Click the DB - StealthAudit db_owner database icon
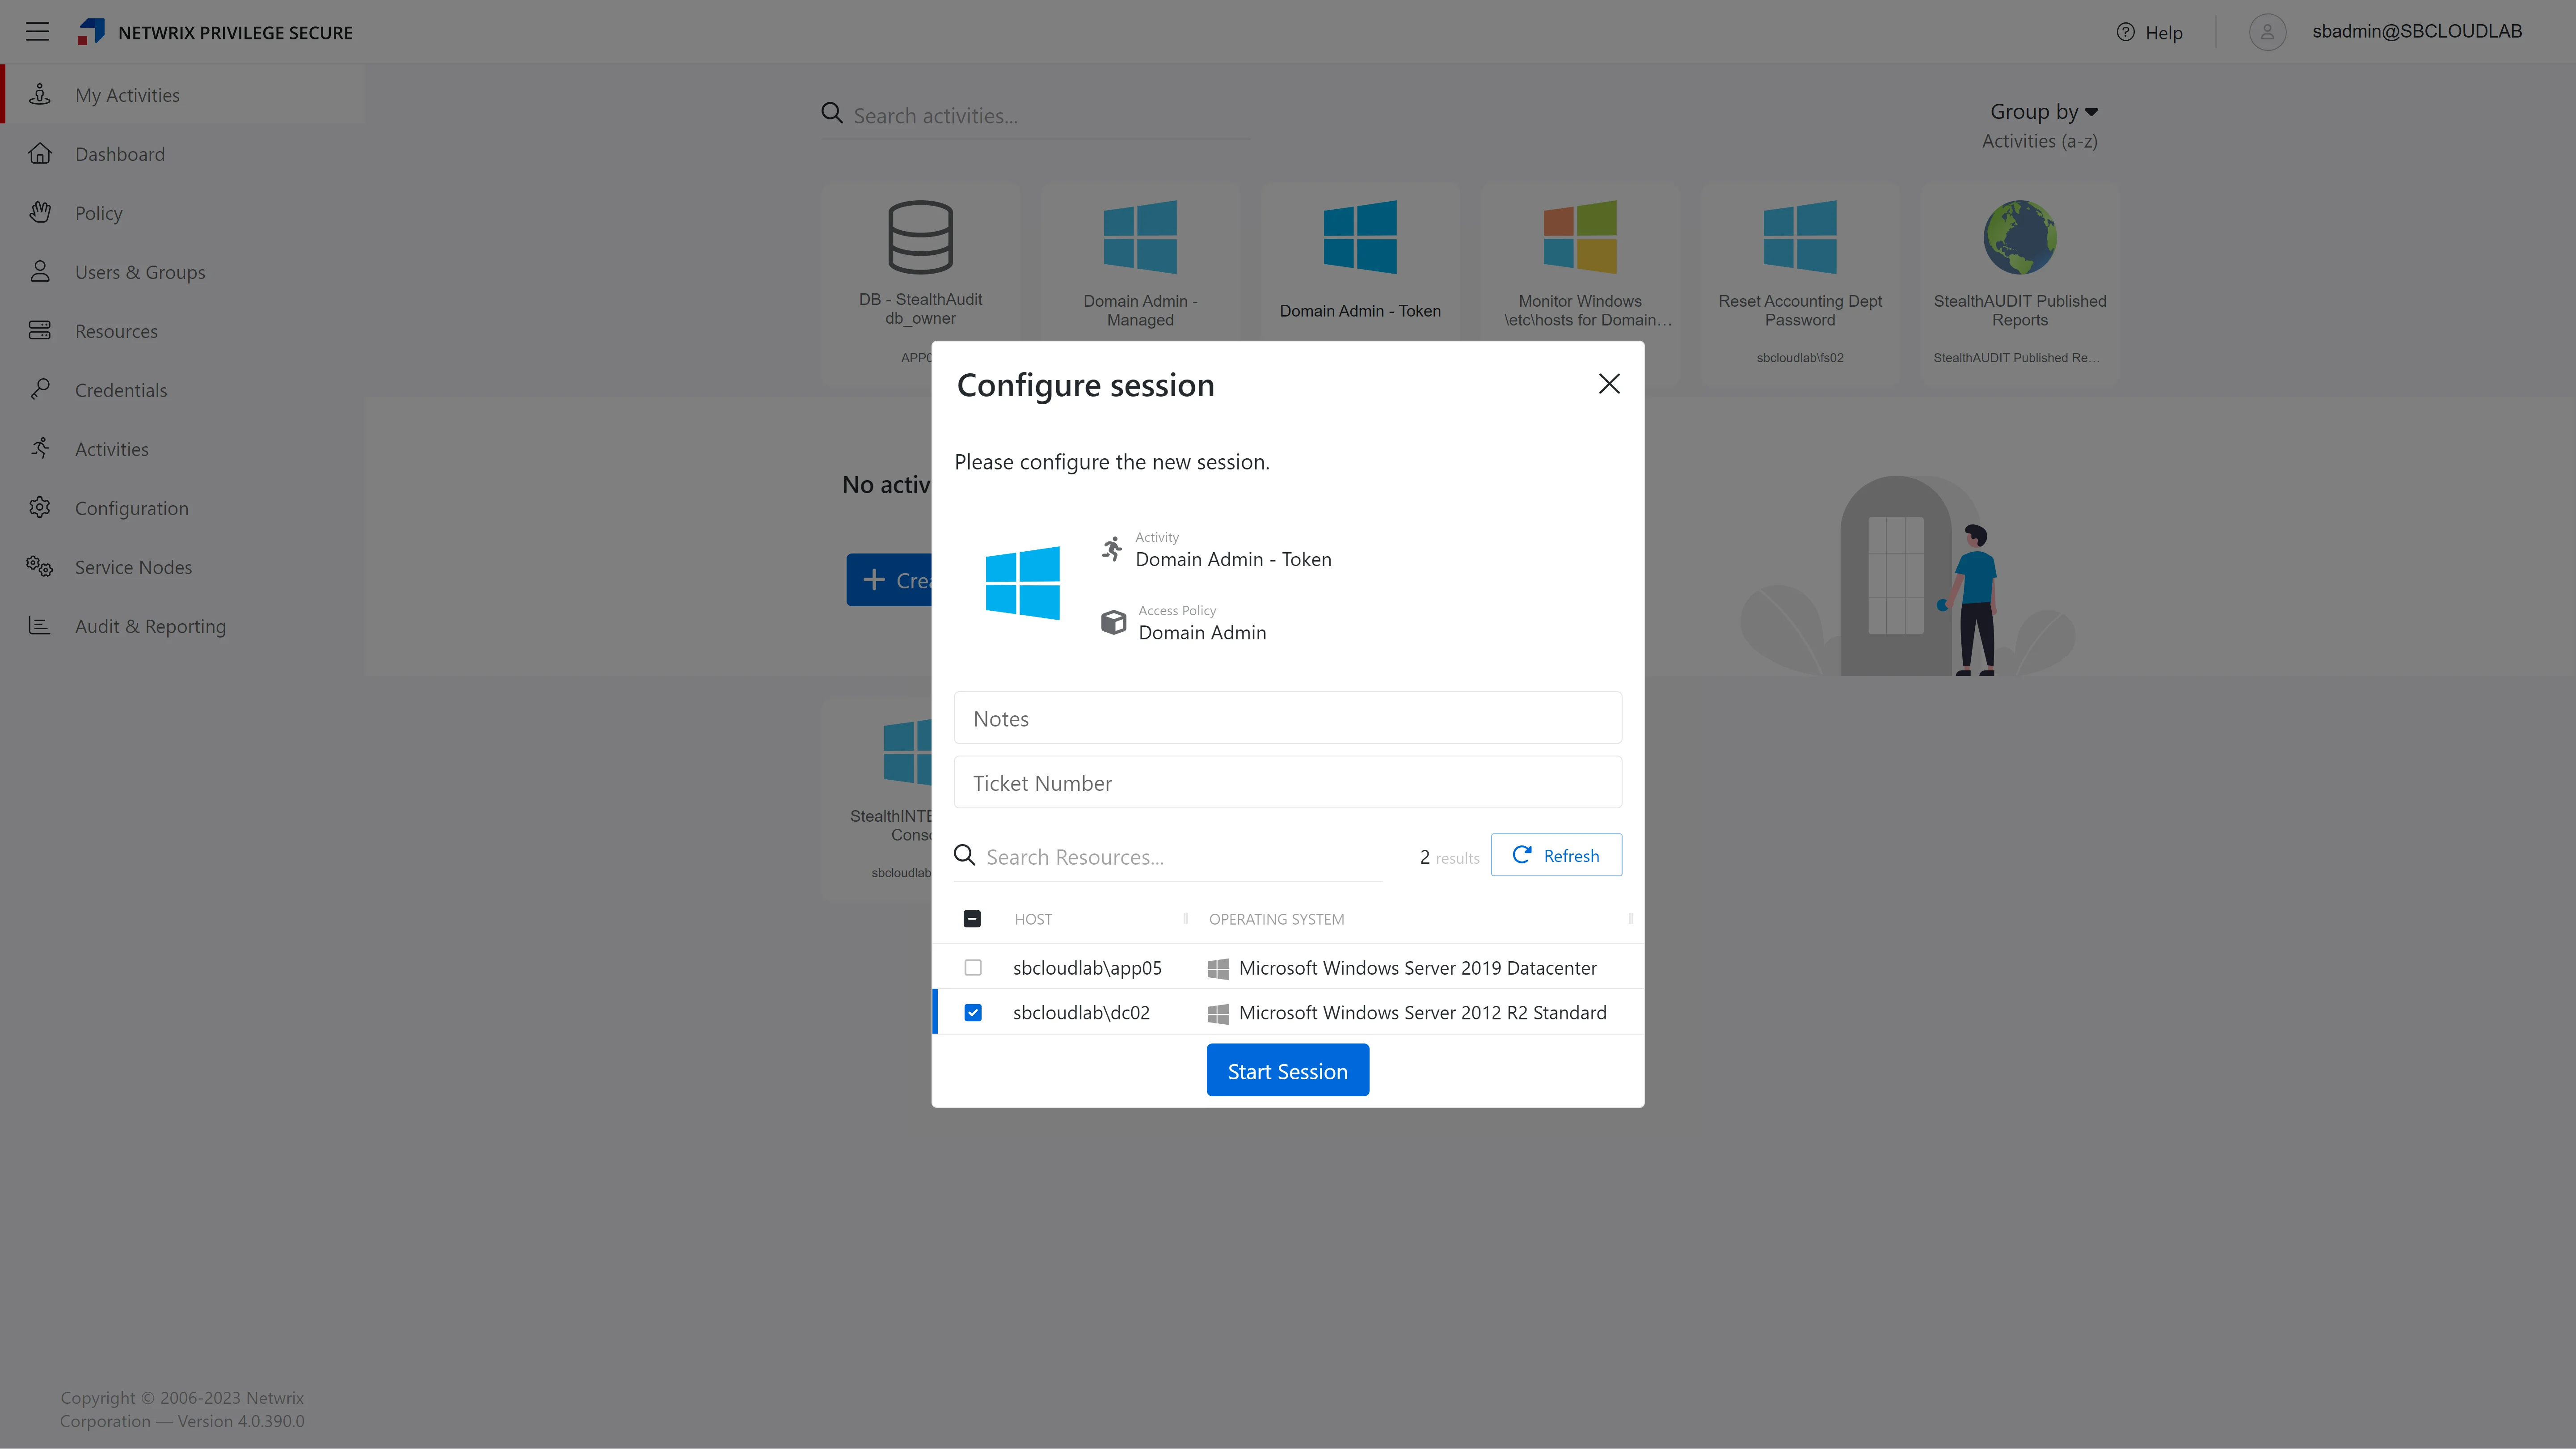 pyautogui.click(x=920, y=237)
